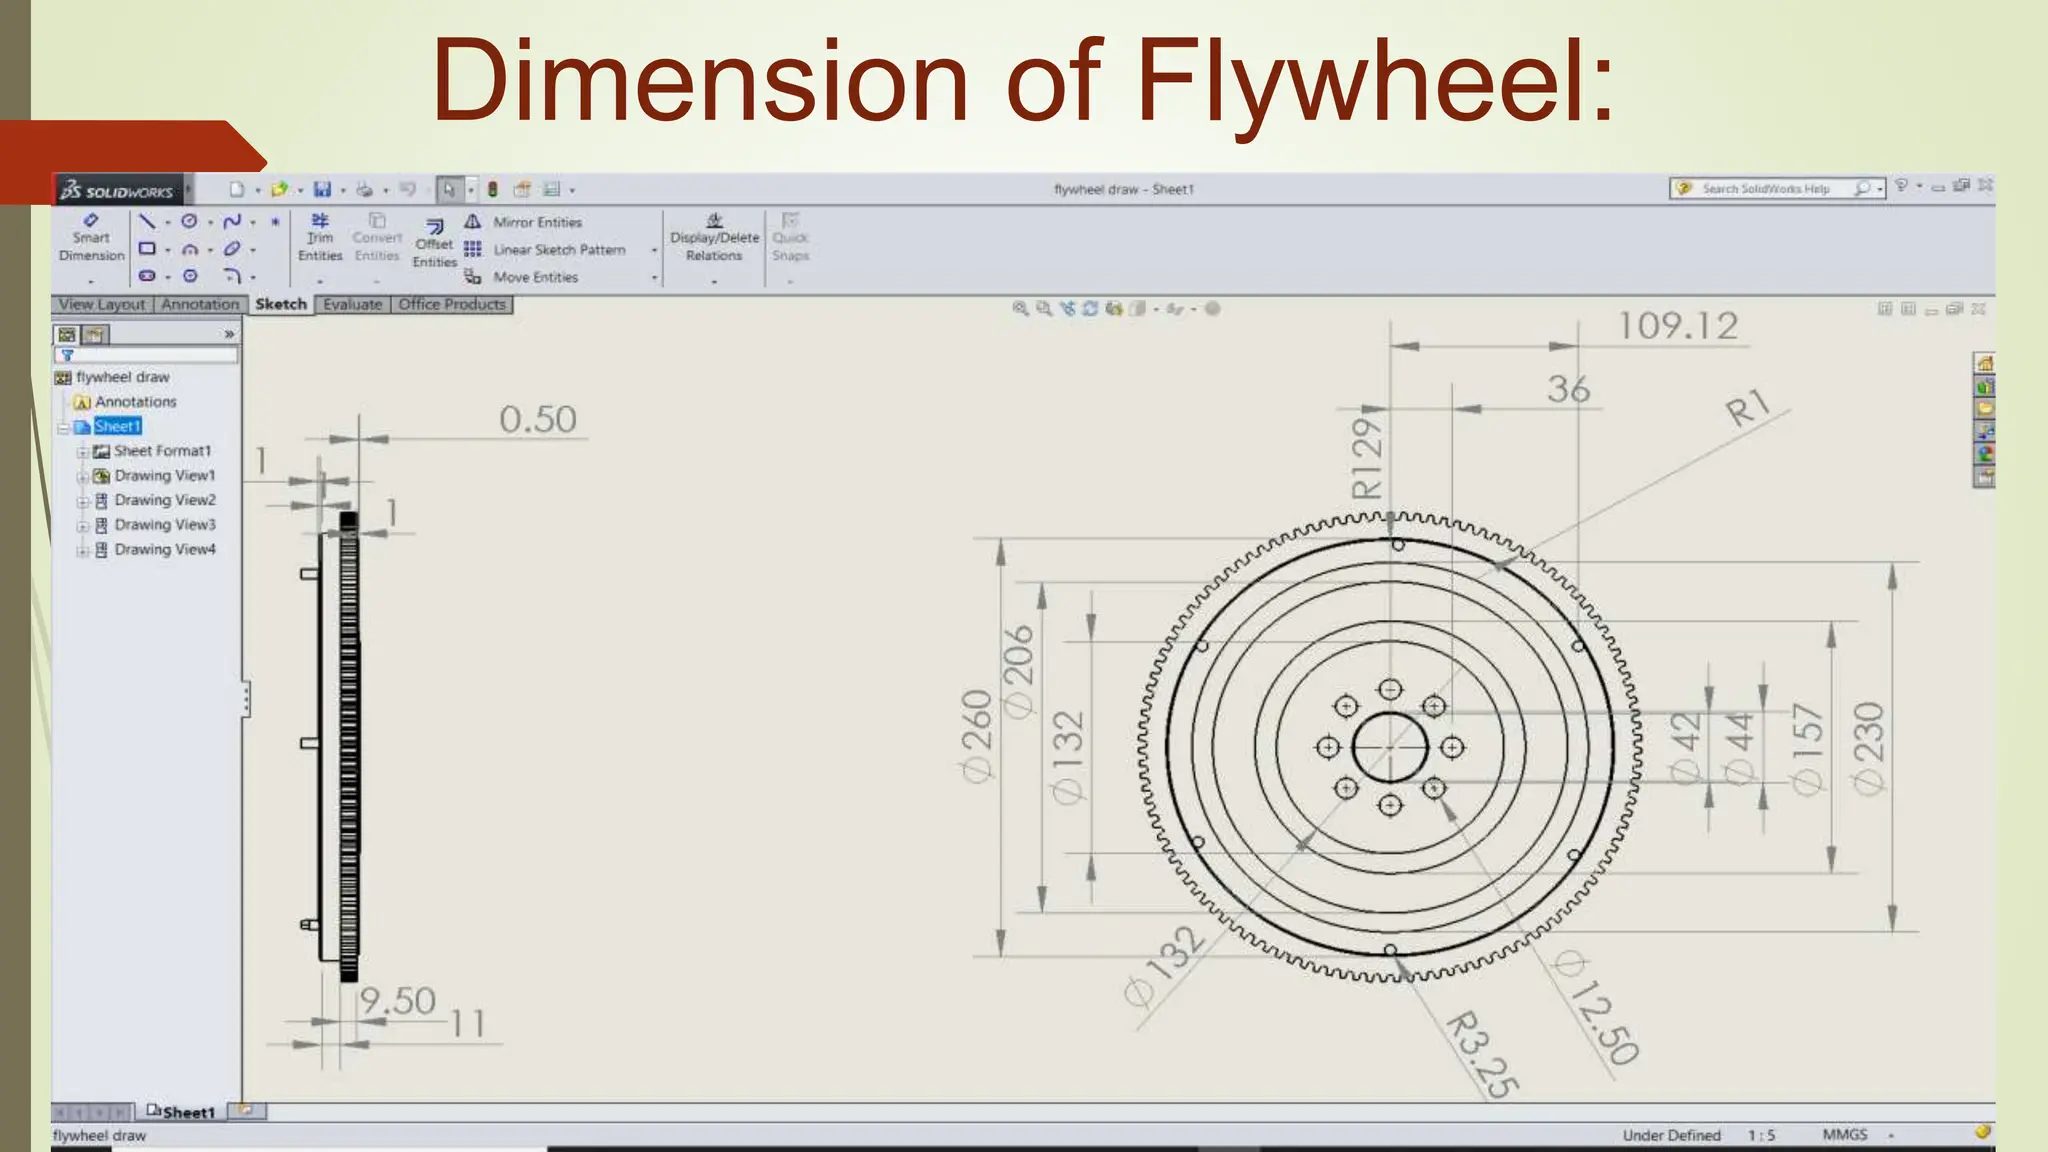This screenshot has width=2048, height=1152.
Task: Click the Save icon
Action: (322, 189)
